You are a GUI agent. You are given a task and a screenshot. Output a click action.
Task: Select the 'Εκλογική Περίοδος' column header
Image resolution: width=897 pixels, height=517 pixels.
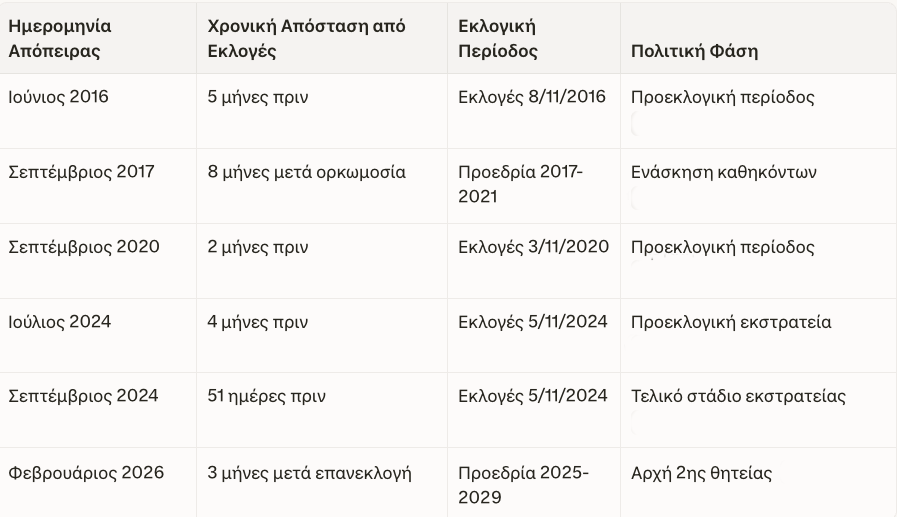(497, 38)
